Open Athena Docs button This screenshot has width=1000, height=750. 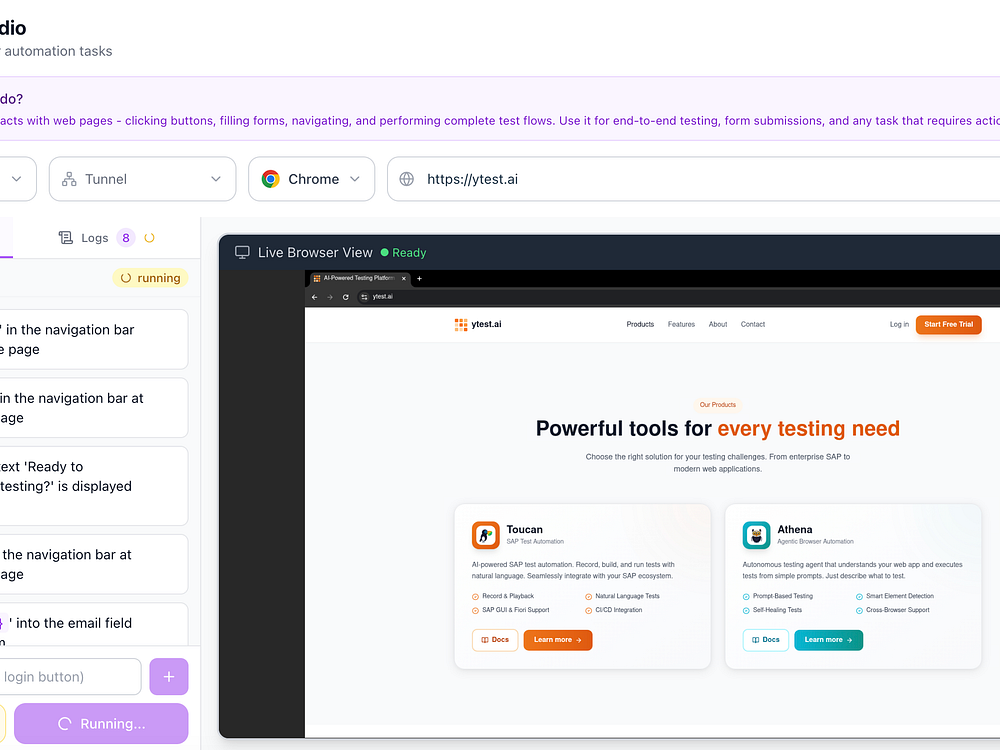(x=765, y=640)
